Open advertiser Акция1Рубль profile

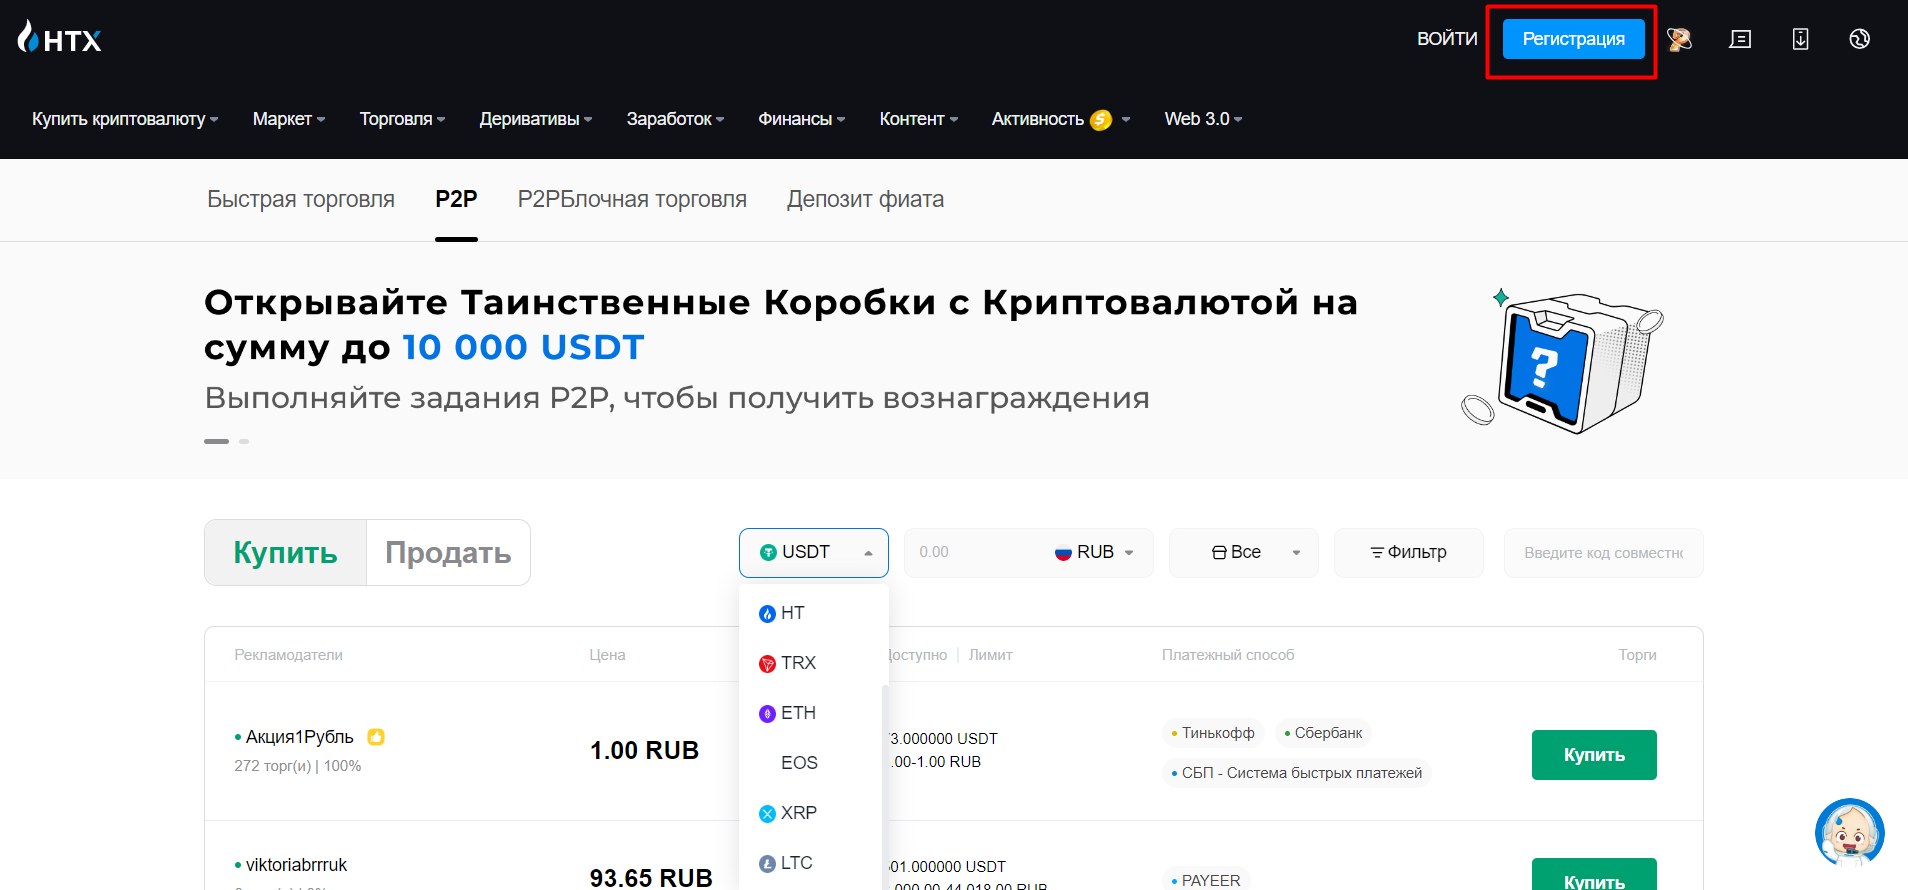coord(299,737)
